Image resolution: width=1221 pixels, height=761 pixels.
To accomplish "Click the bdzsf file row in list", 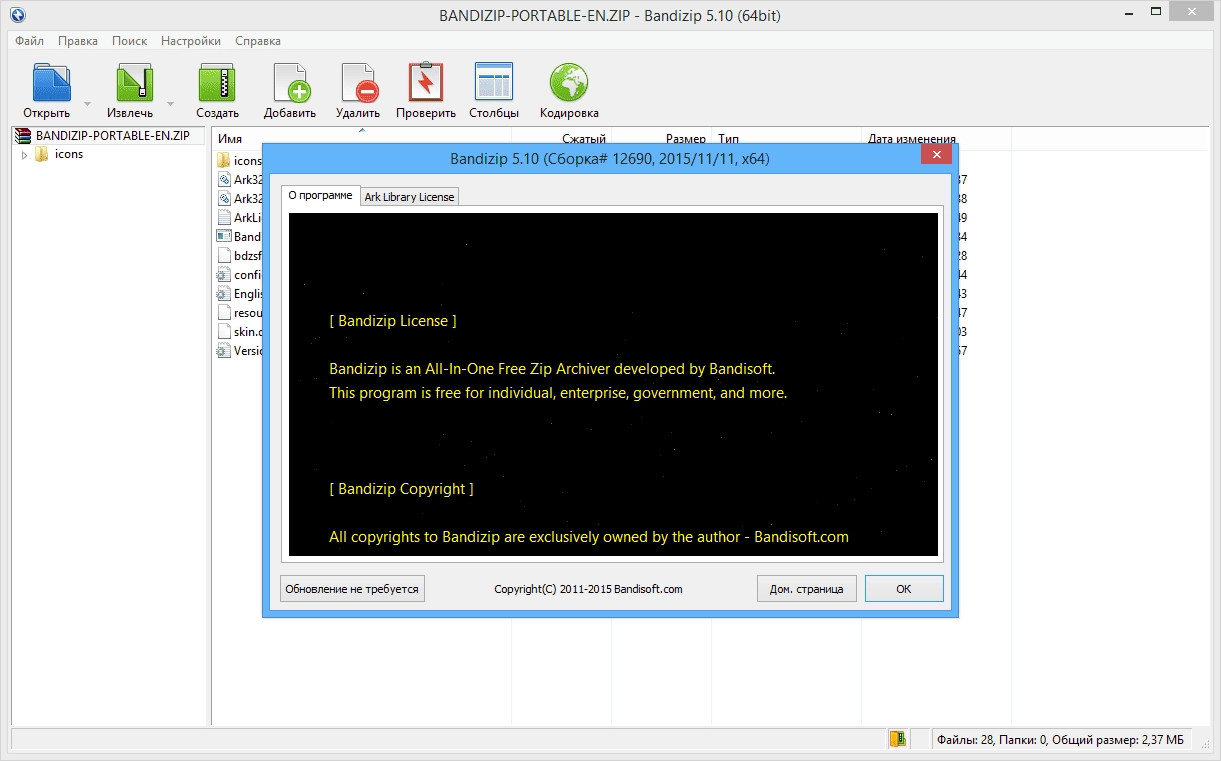I will click(239, 255).
